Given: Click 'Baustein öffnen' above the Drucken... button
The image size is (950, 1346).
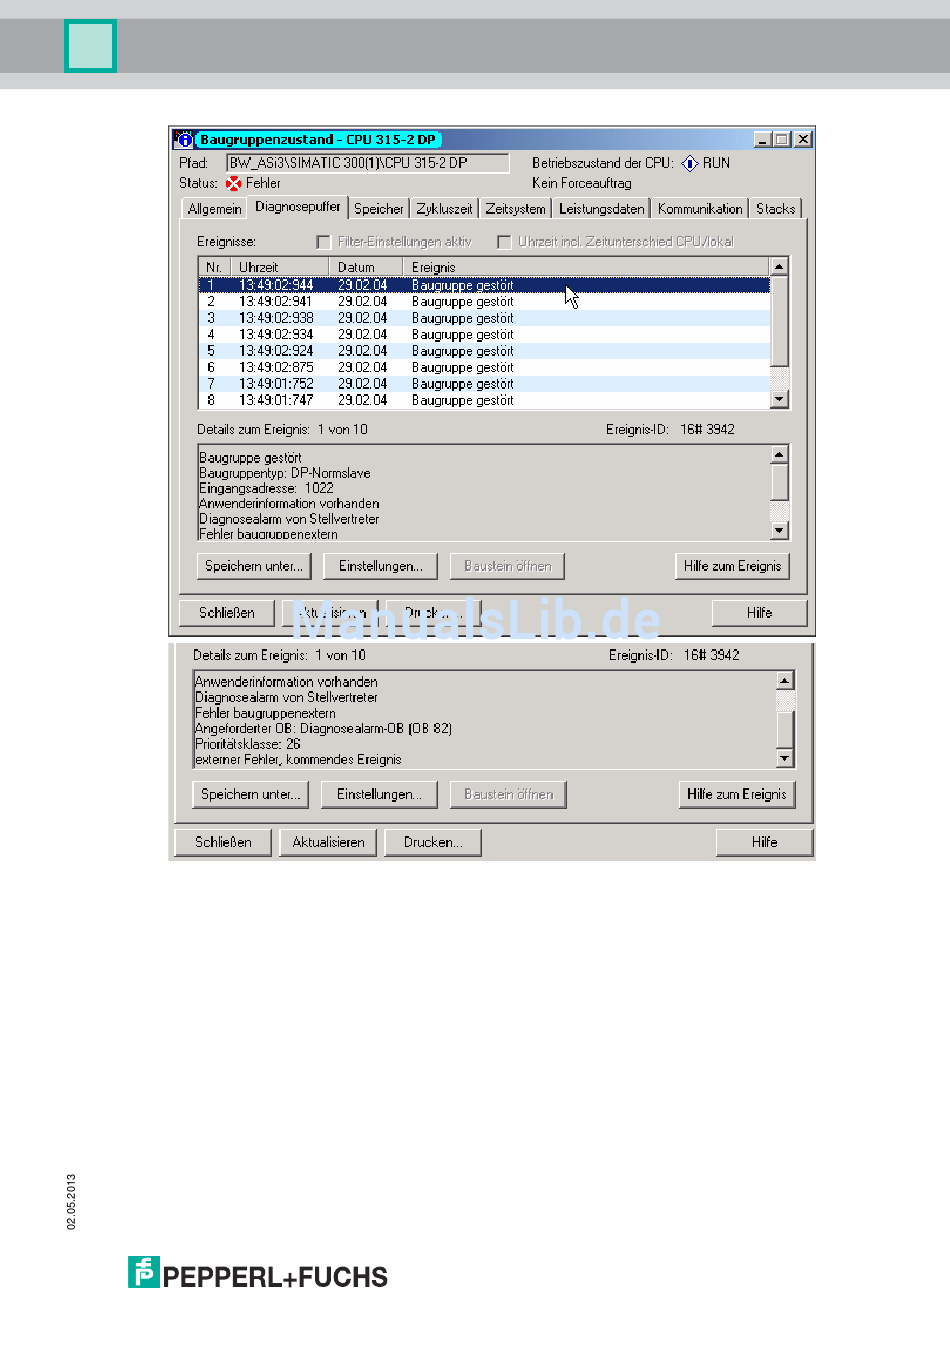Looking at the screenshot, I should [508, 794].
